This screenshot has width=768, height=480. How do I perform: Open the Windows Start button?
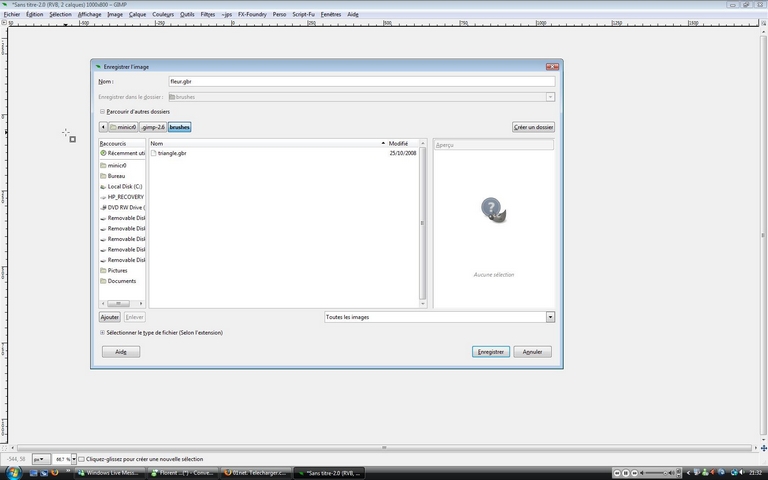[x=12, y=473]
